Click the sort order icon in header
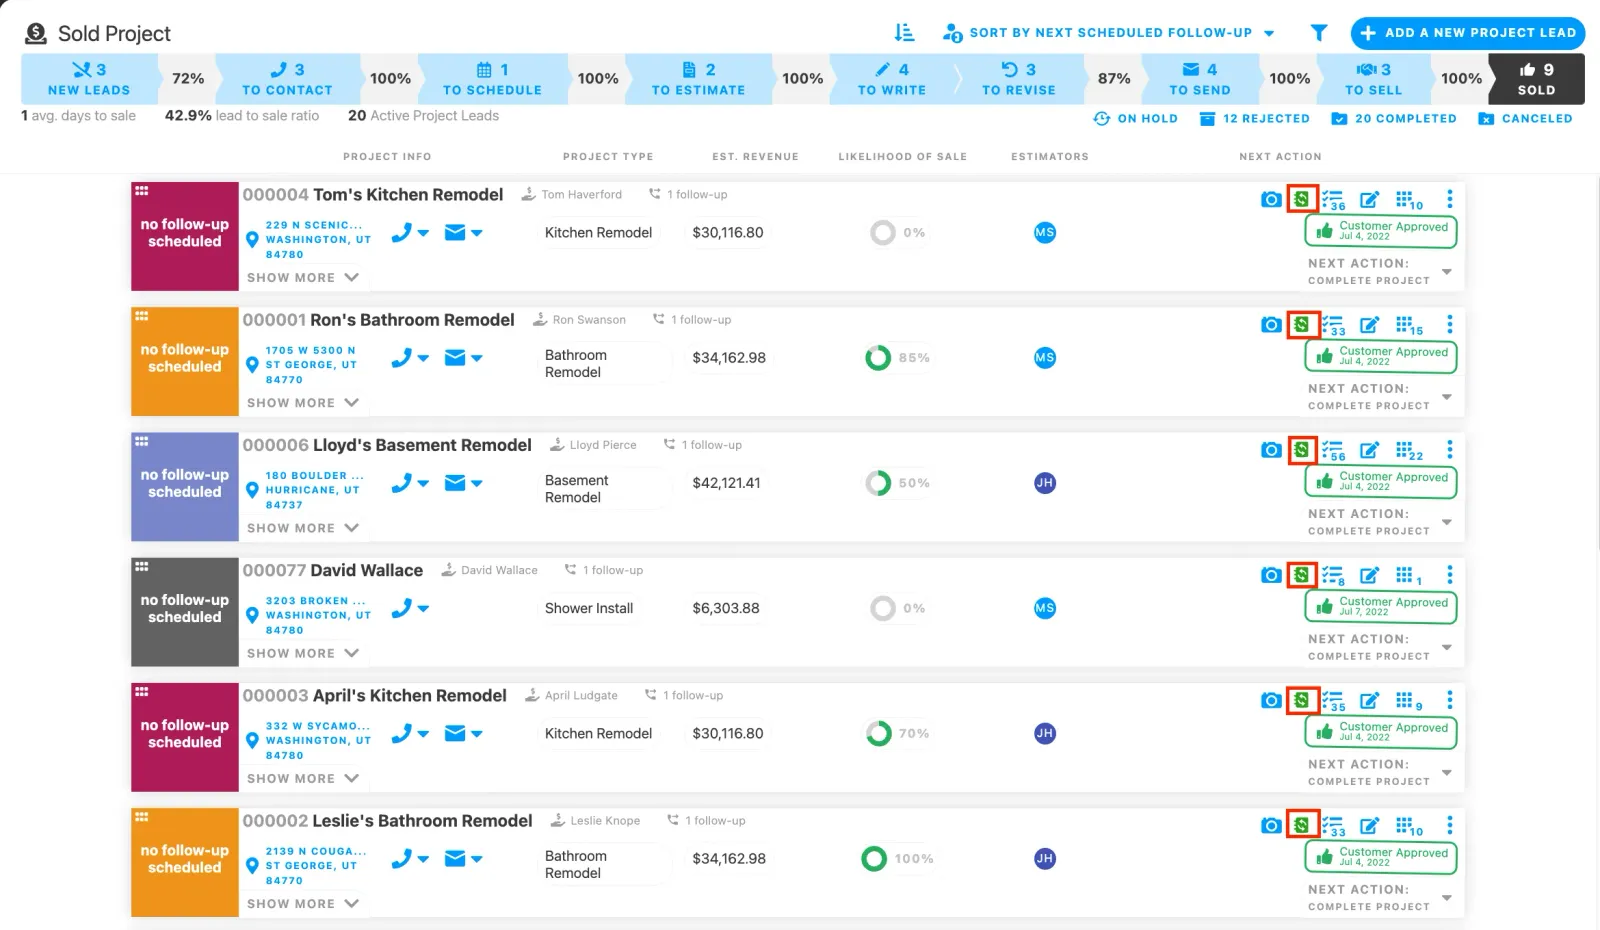1600x930 pixels. click(904, 33)
